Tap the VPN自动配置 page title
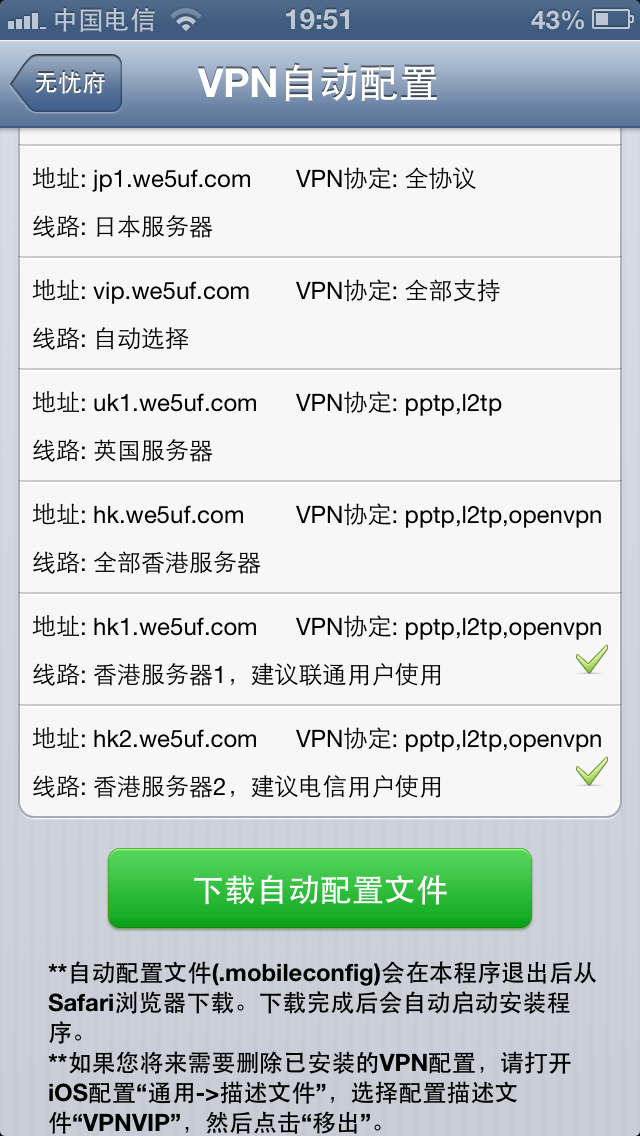This screenshot has height=1136, width=640. (317, 83)
